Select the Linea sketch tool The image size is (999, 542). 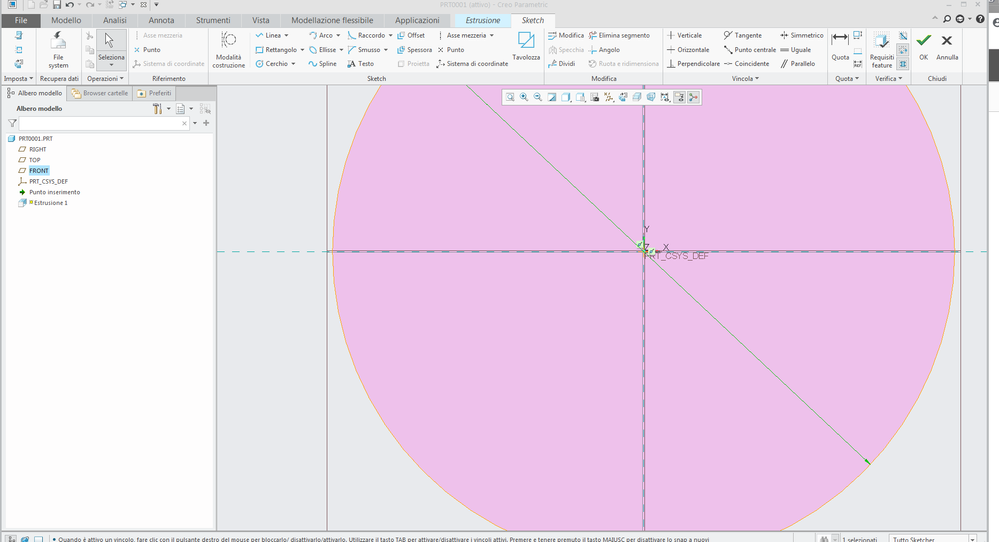click(268, 36)
